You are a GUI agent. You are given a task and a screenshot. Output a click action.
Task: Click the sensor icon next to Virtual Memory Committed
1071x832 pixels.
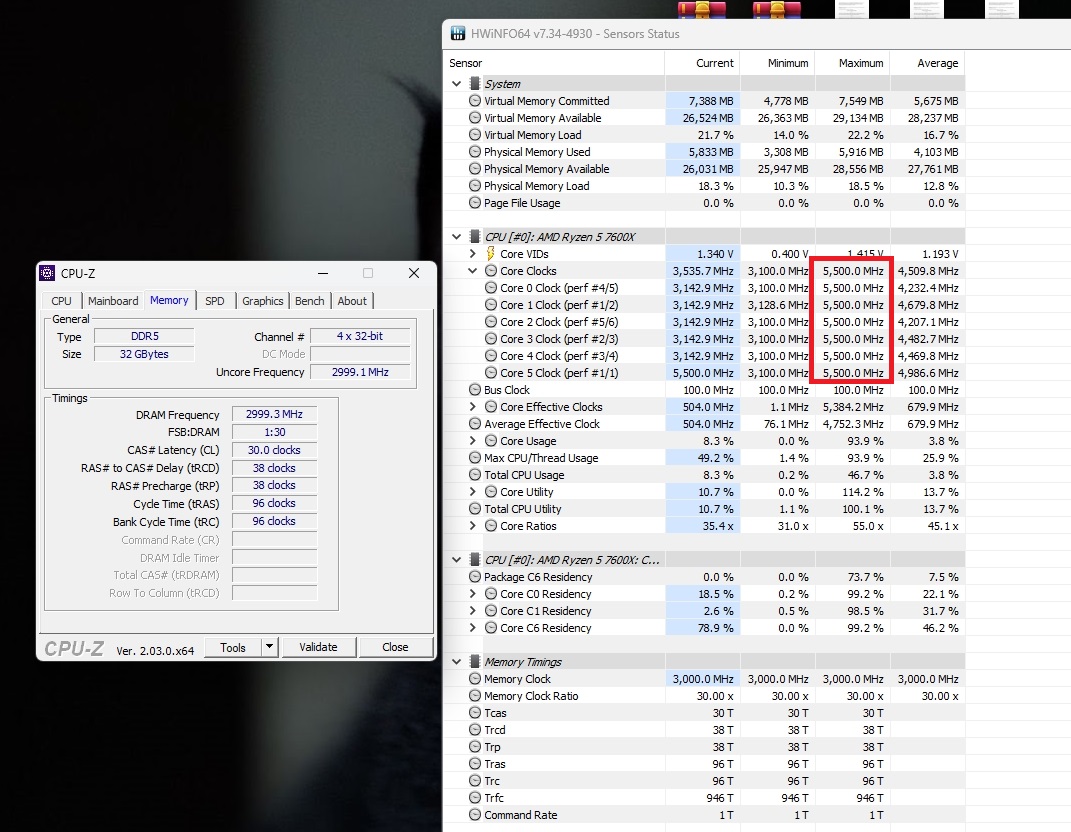pos(475,100)
